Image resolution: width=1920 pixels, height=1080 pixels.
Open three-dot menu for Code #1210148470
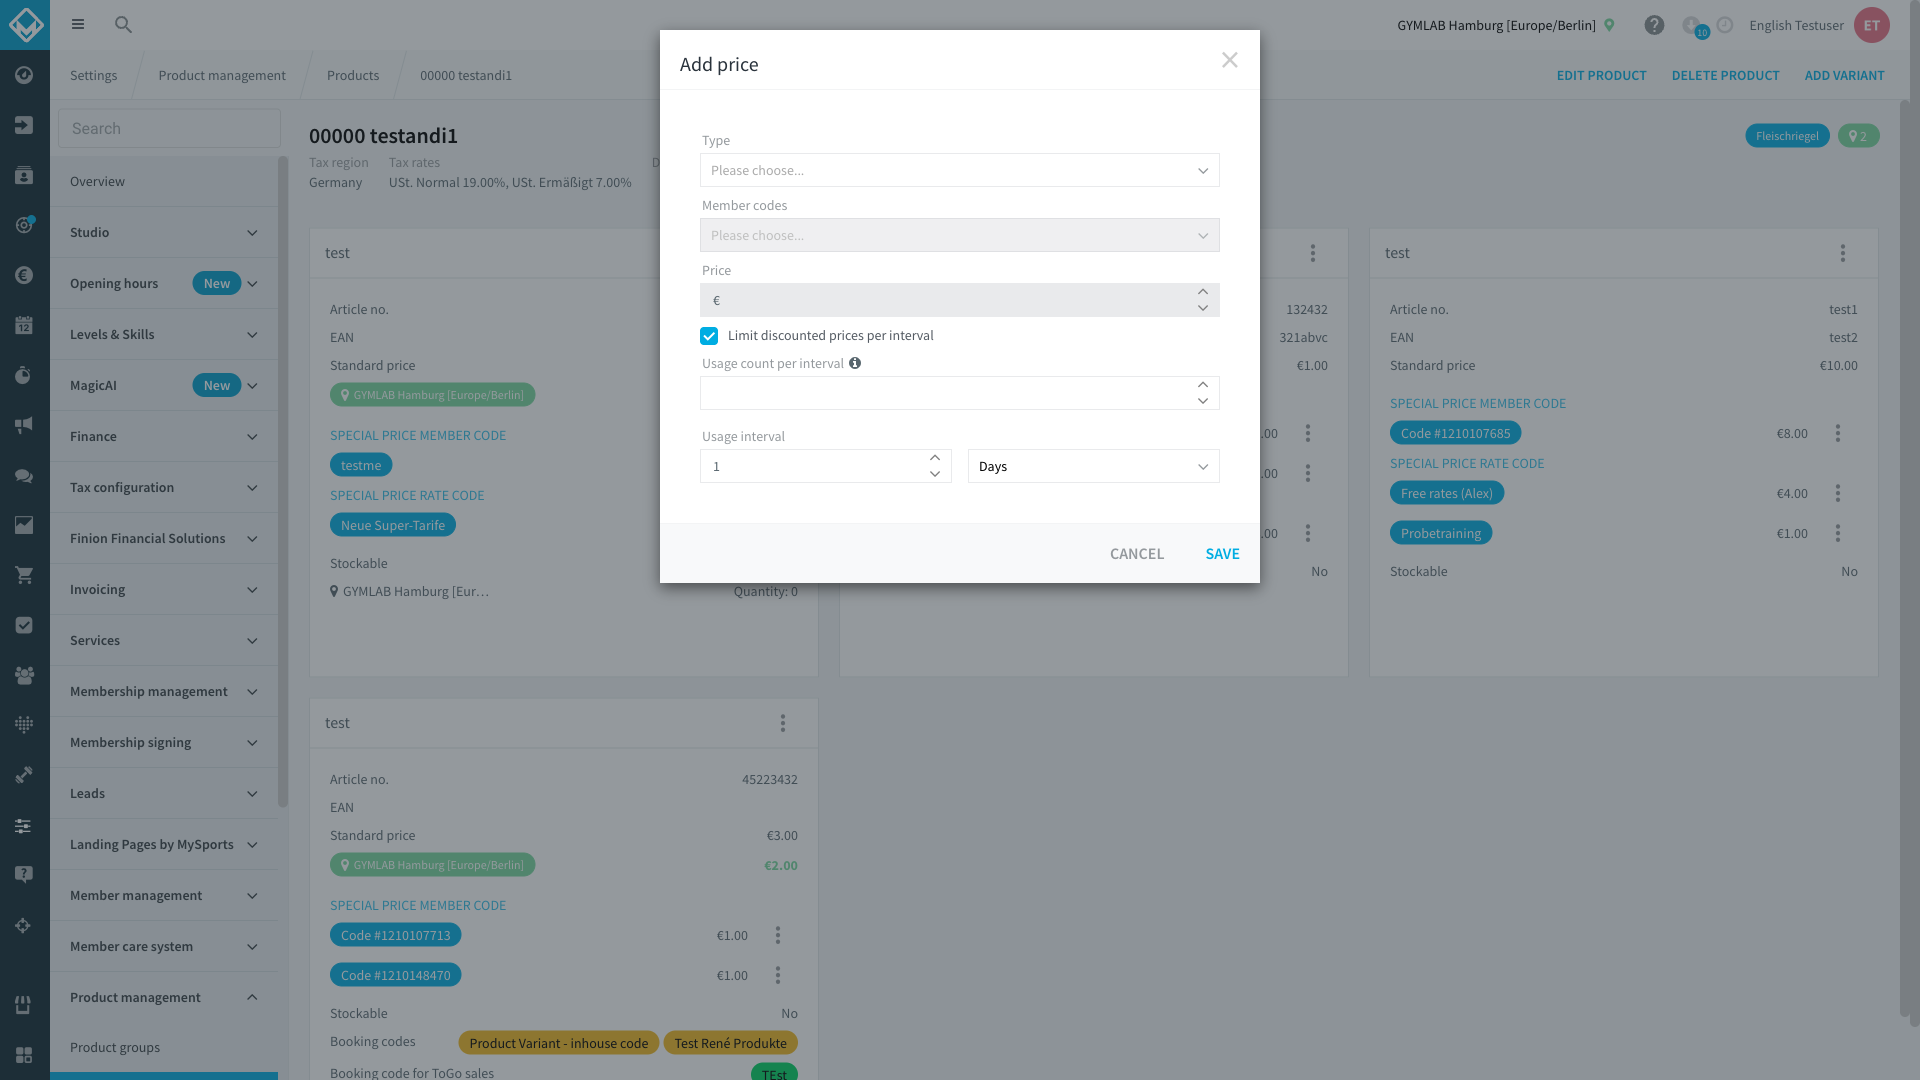(777, 975)
